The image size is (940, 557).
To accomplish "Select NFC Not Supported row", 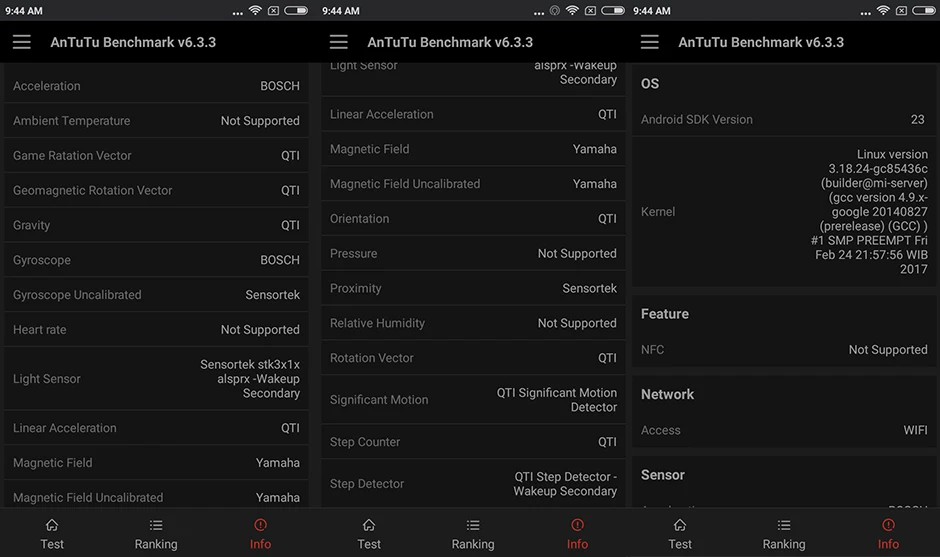I will (784, 350).
